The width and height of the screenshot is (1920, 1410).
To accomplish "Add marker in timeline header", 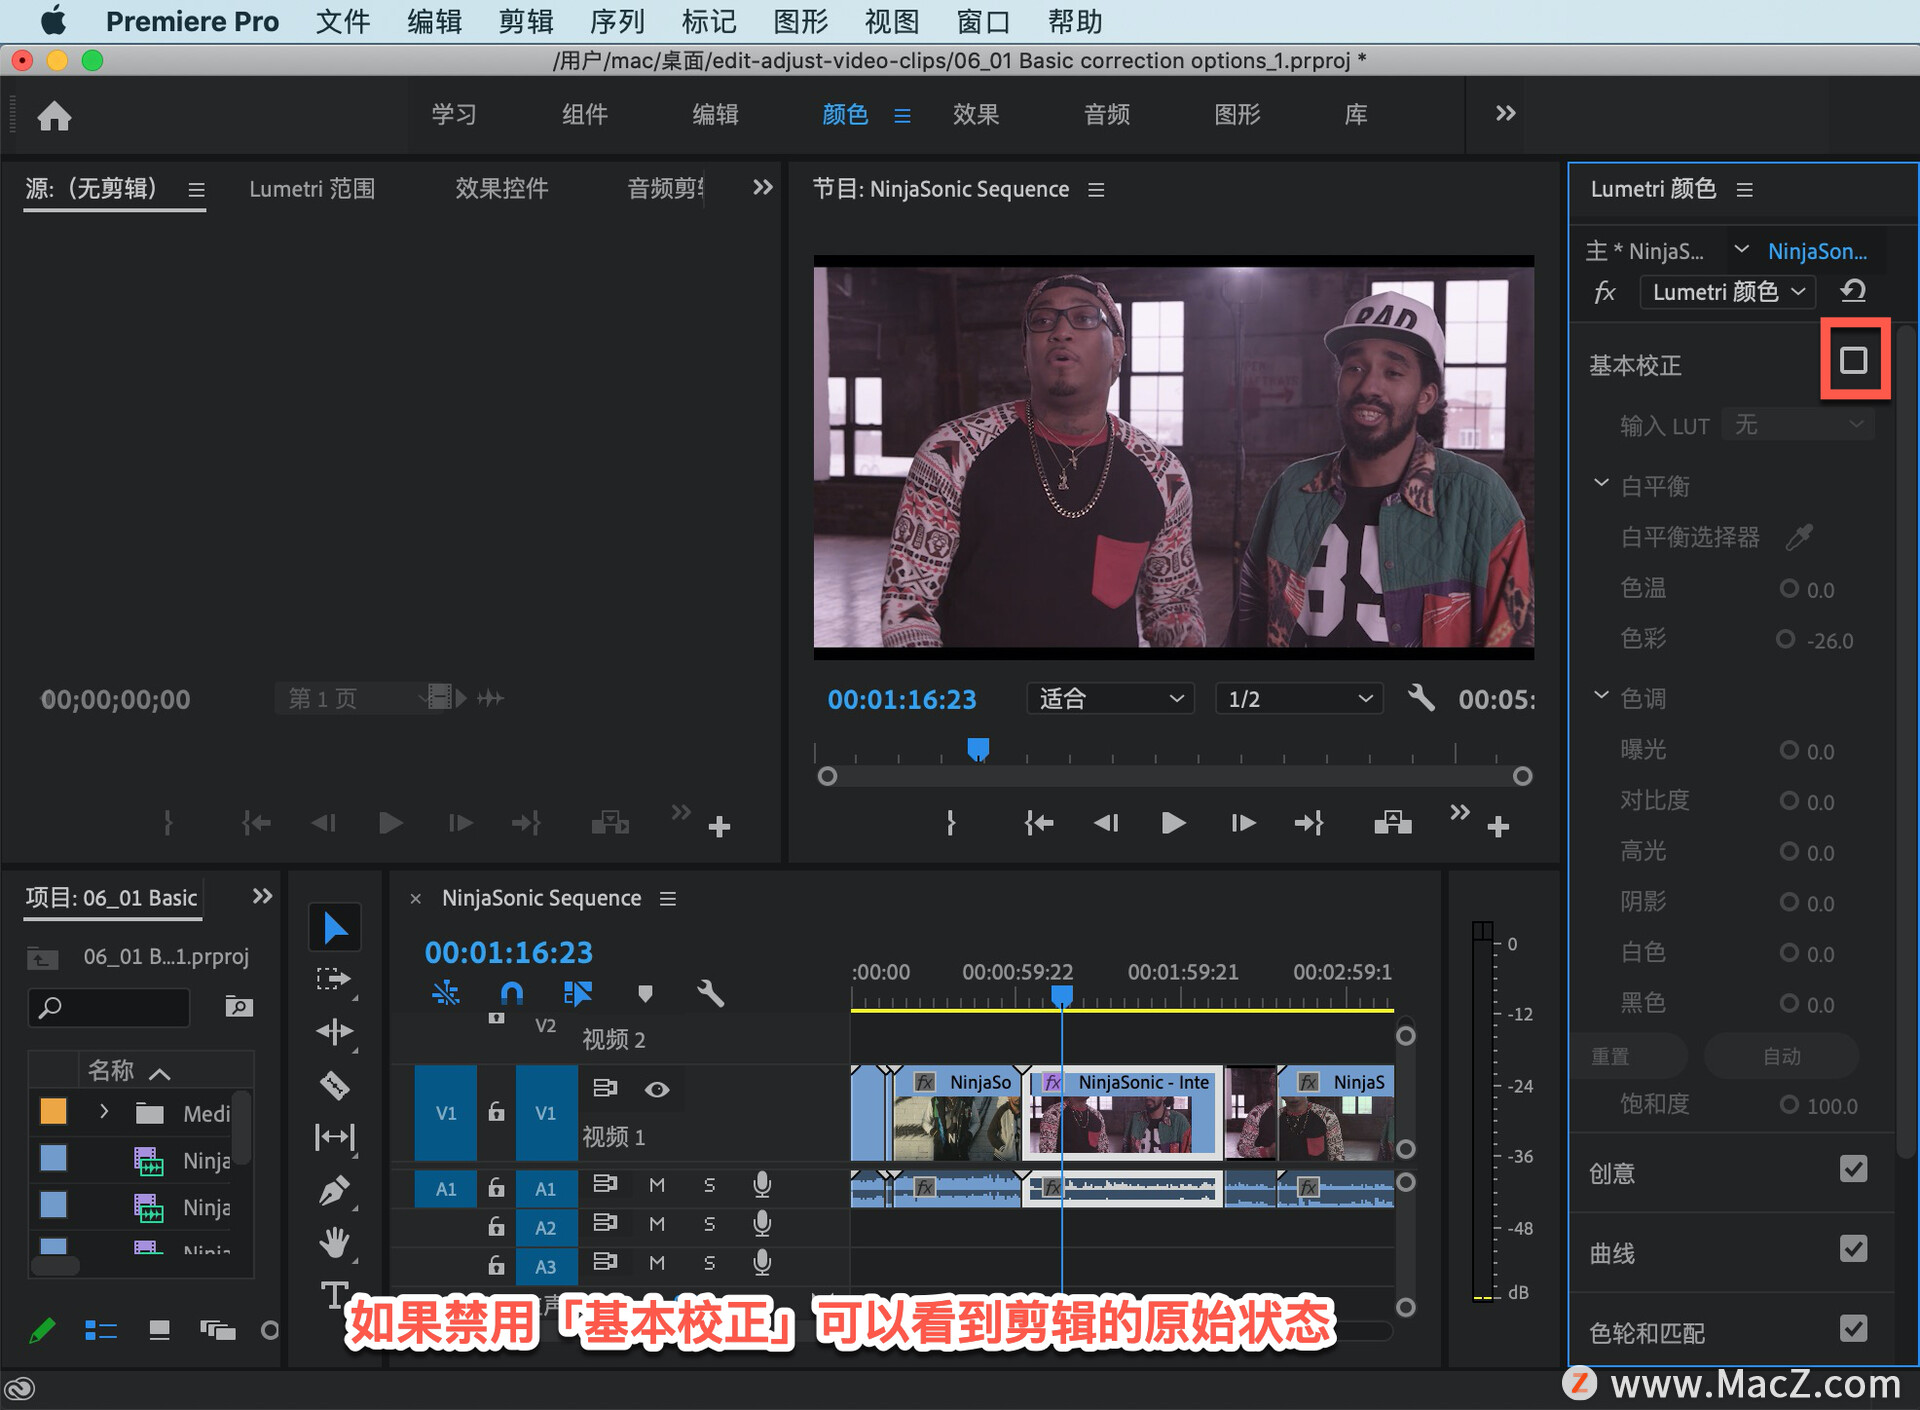I will point(645,993).
